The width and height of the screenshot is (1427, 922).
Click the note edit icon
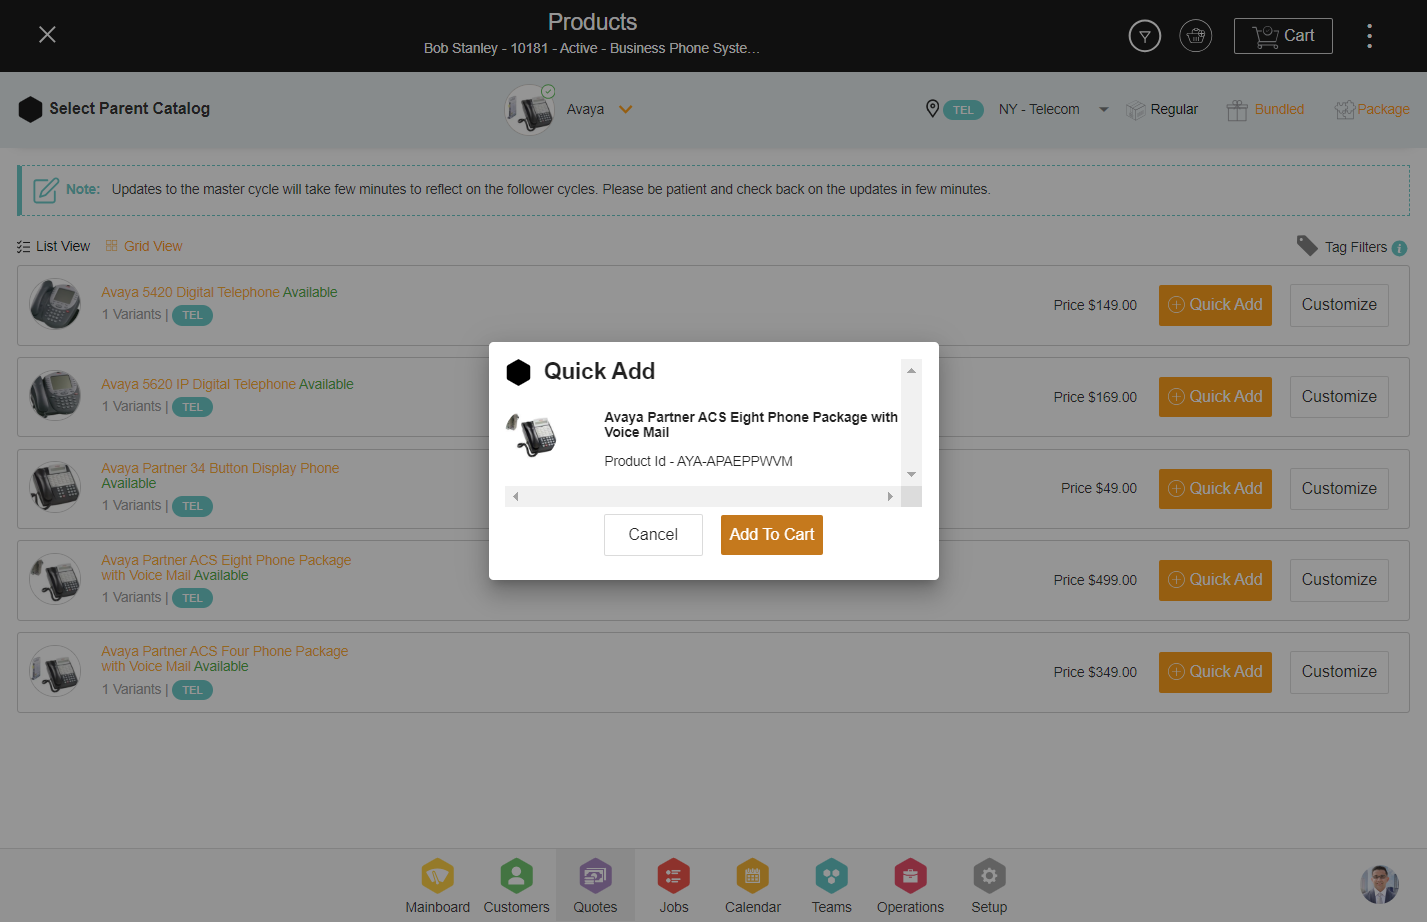tap(46, 190)
